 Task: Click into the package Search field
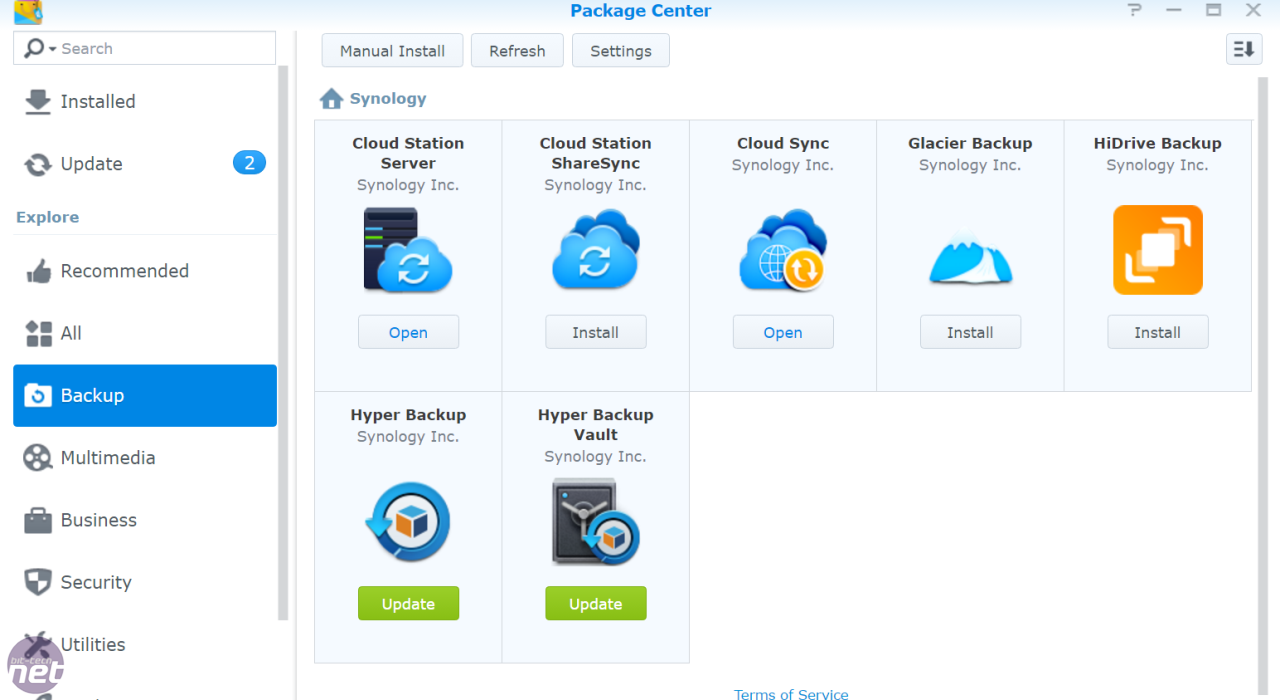point(144,48)
